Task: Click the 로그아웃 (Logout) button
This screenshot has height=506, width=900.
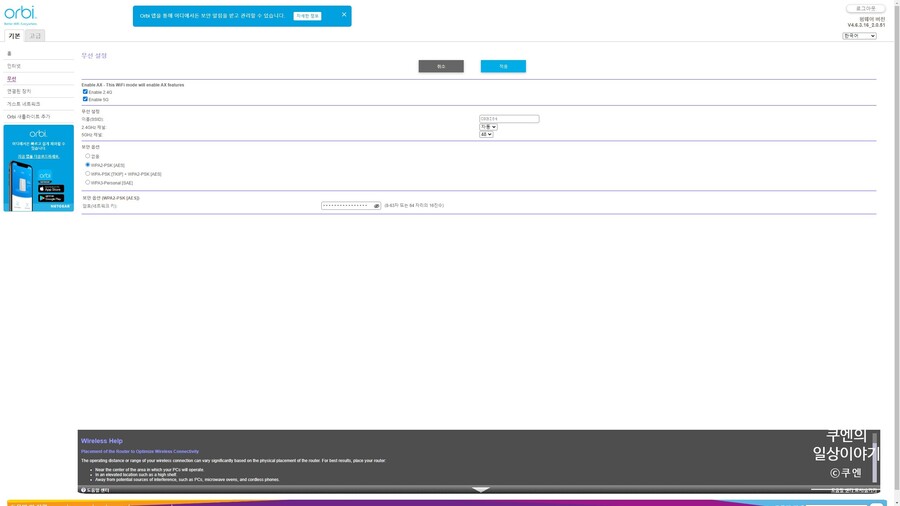Action: tap(865, 8)
